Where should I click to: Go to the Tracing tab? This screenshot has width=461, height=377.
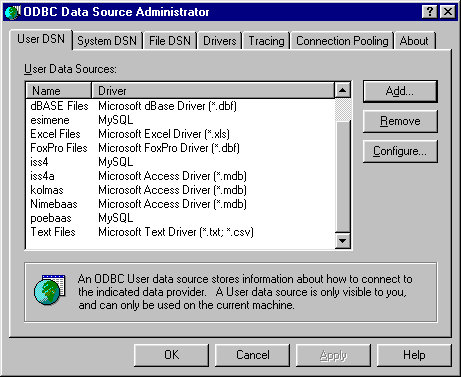pyautogui.click(x=266, y=41)
